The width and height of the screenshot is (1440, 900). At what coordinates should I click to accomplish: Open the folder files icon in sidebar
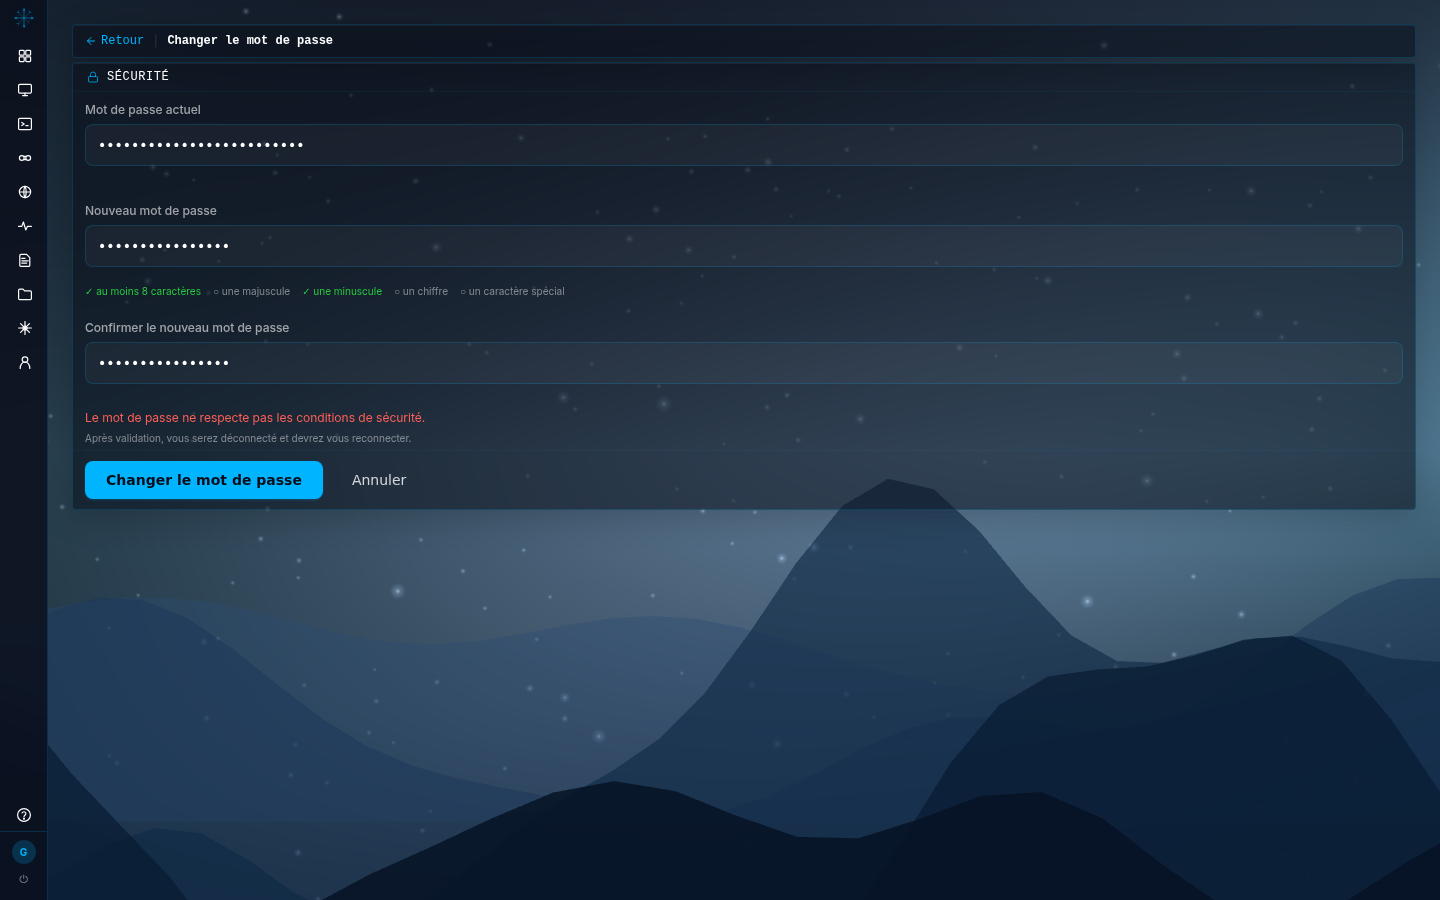tap(25, 294)
